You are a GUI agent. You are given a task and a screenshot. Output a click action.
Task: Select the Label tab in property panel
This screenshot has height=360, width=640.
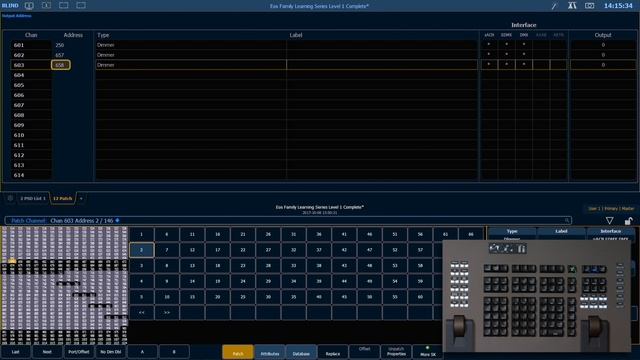(x=561, y=231)
